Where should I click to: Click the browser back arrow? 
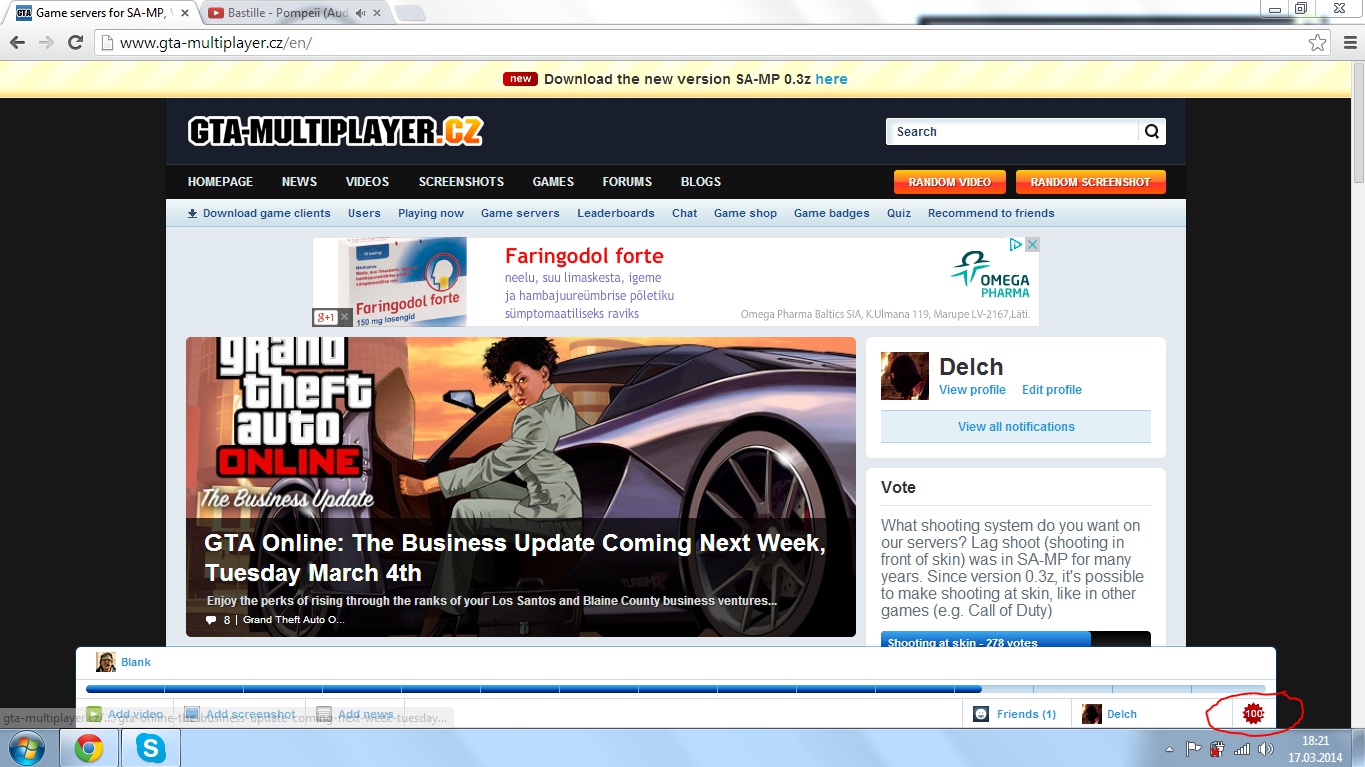click(x=17, y=43)
